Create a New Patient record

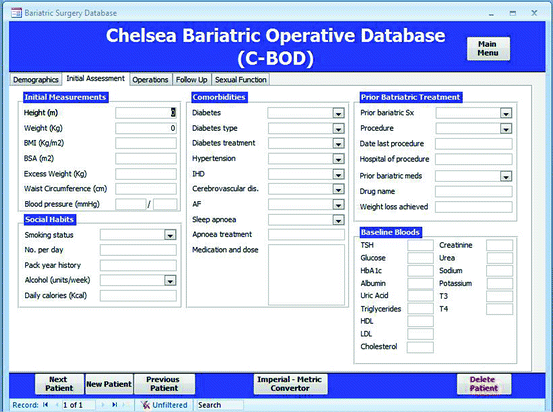[x=109, y=384]
